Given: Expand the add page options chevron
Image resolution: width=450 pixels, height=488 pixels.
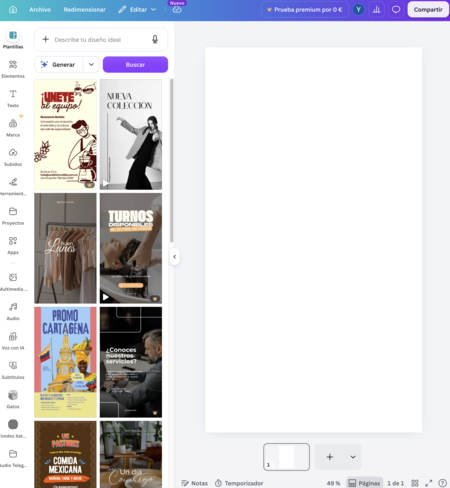Looking at the screenshot, I should (x=353, y=457).
